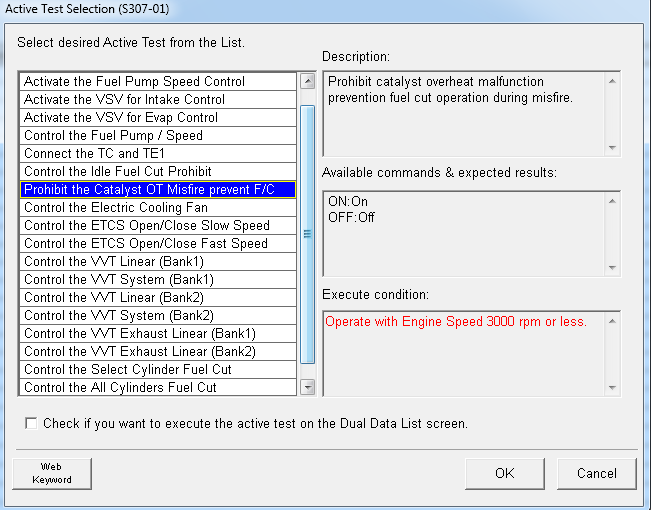Viewport: 651px width, 510px height.
Task: Enable the Dual Data List screen checkbox
Action: click(x=30, y=423)
